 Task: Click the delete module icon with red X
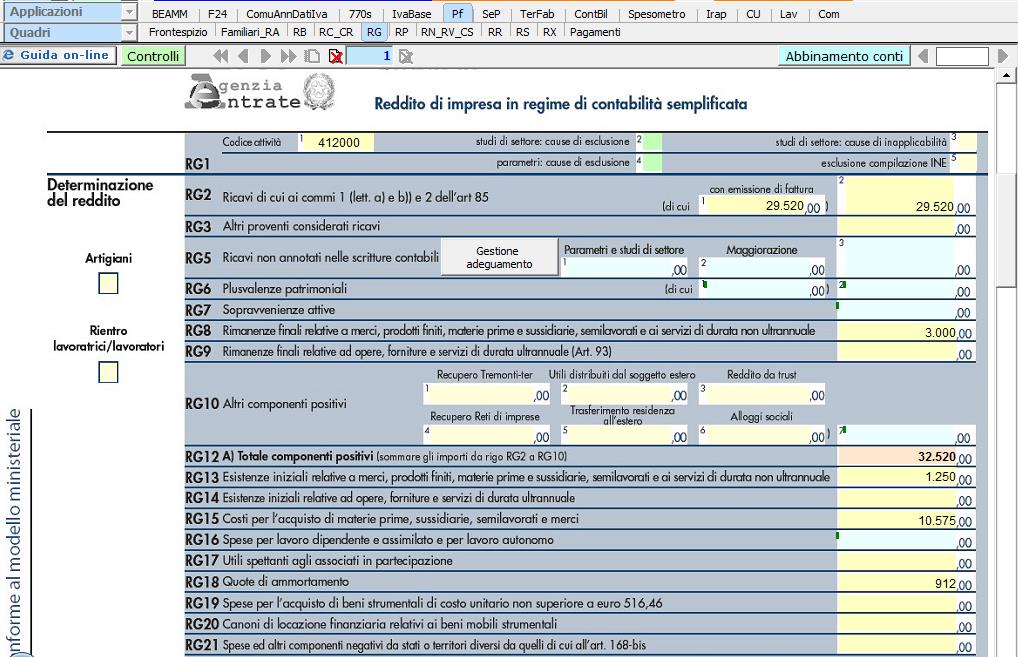(336, 56)
